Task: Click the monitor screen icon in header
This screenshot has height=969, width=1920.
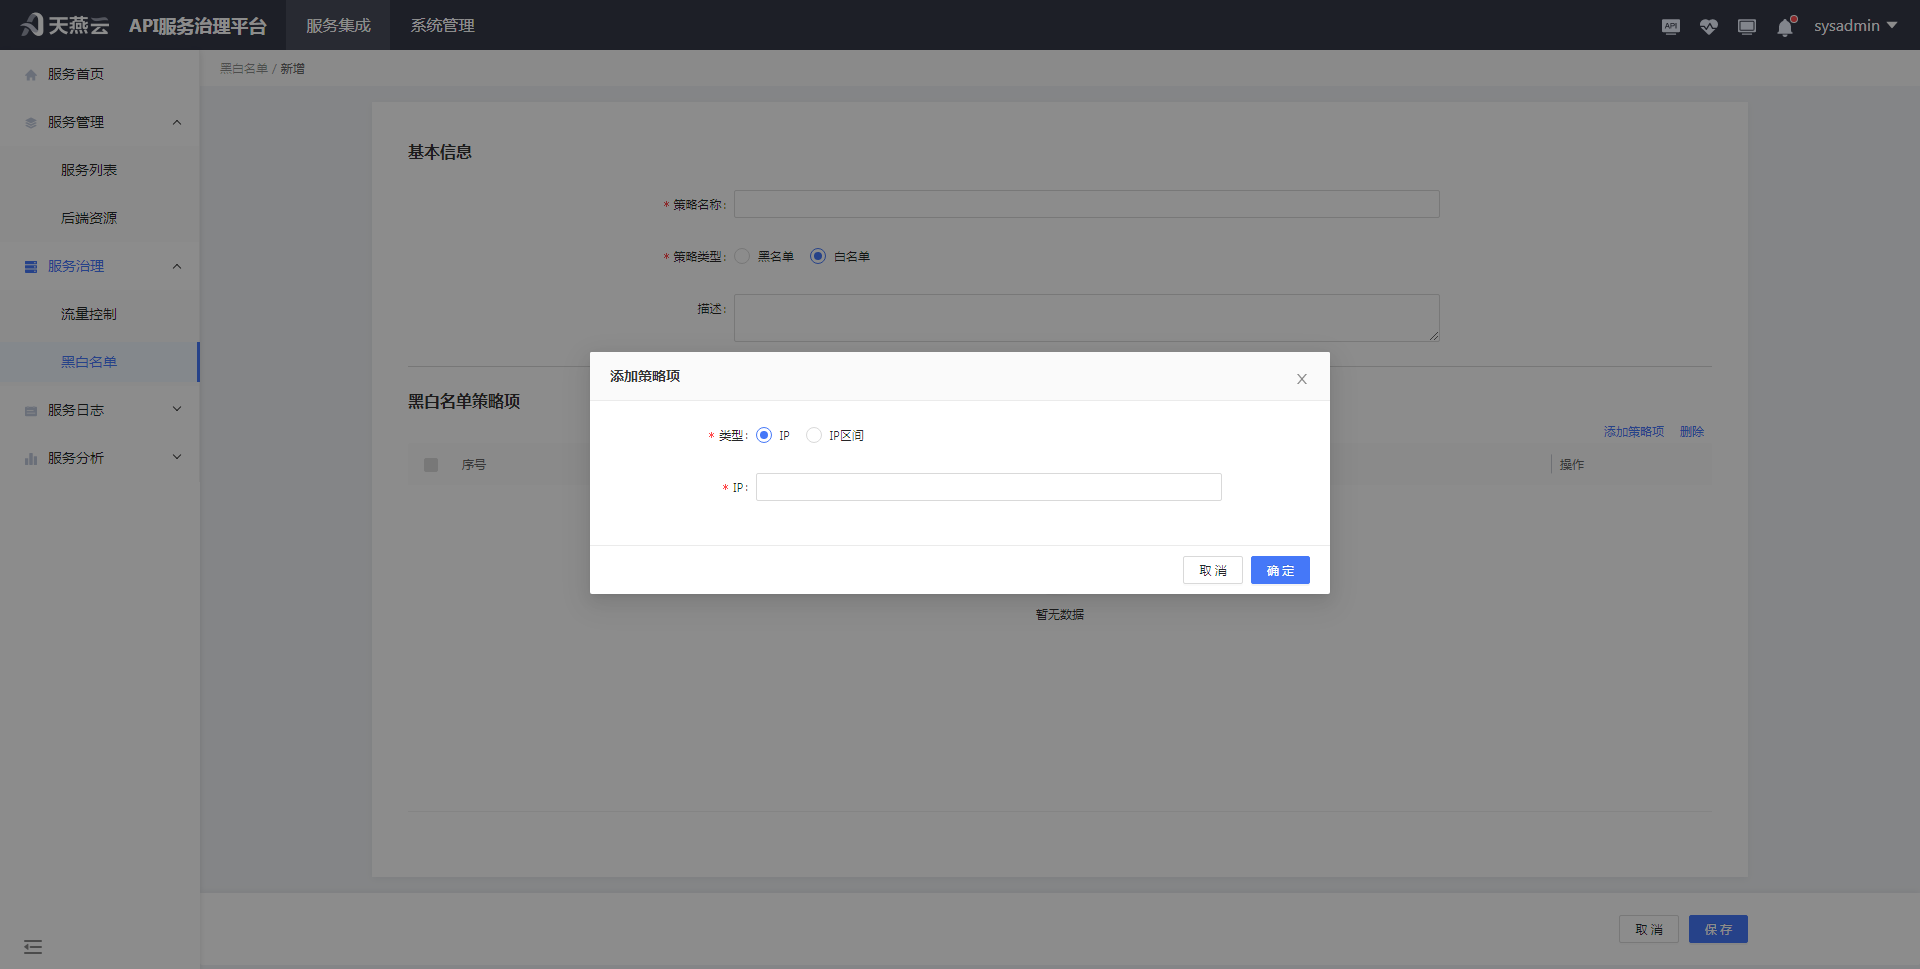Action: point(1746,27)
